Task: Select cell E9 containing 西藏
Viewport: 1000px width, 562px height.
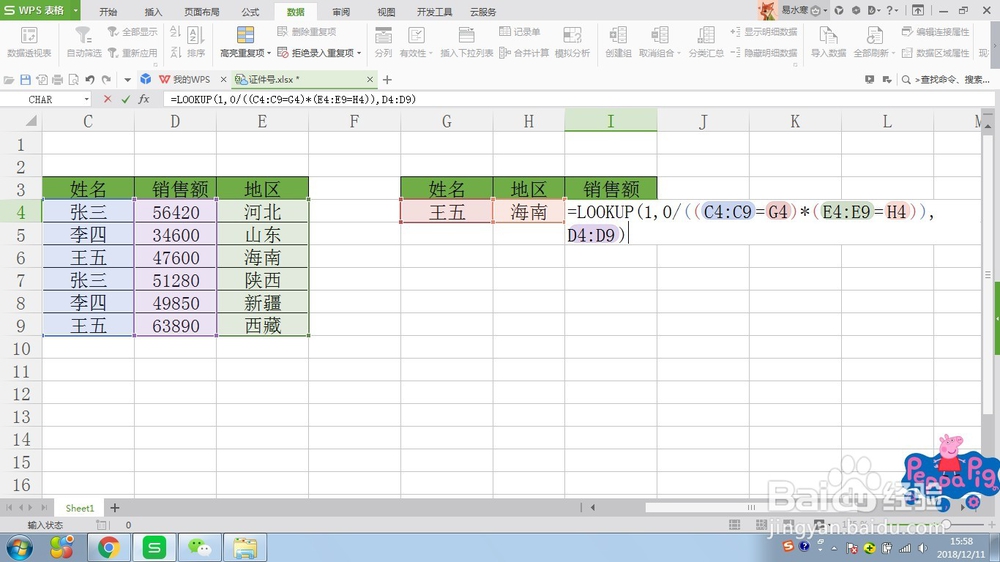Action: [x=262, y=326]
